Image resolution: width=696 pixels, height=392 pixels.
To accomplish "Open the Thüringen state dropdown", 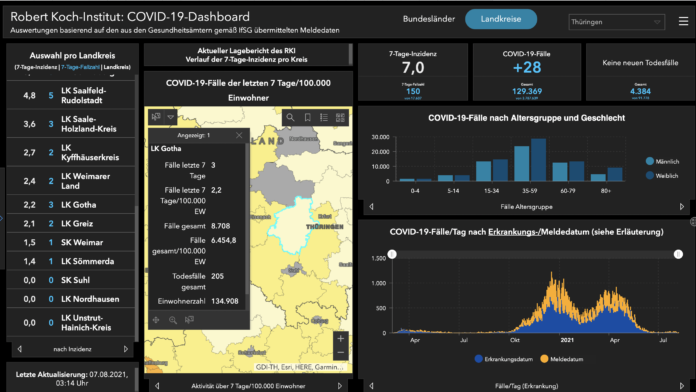I will pyautogui.click(x=617, y=22).
